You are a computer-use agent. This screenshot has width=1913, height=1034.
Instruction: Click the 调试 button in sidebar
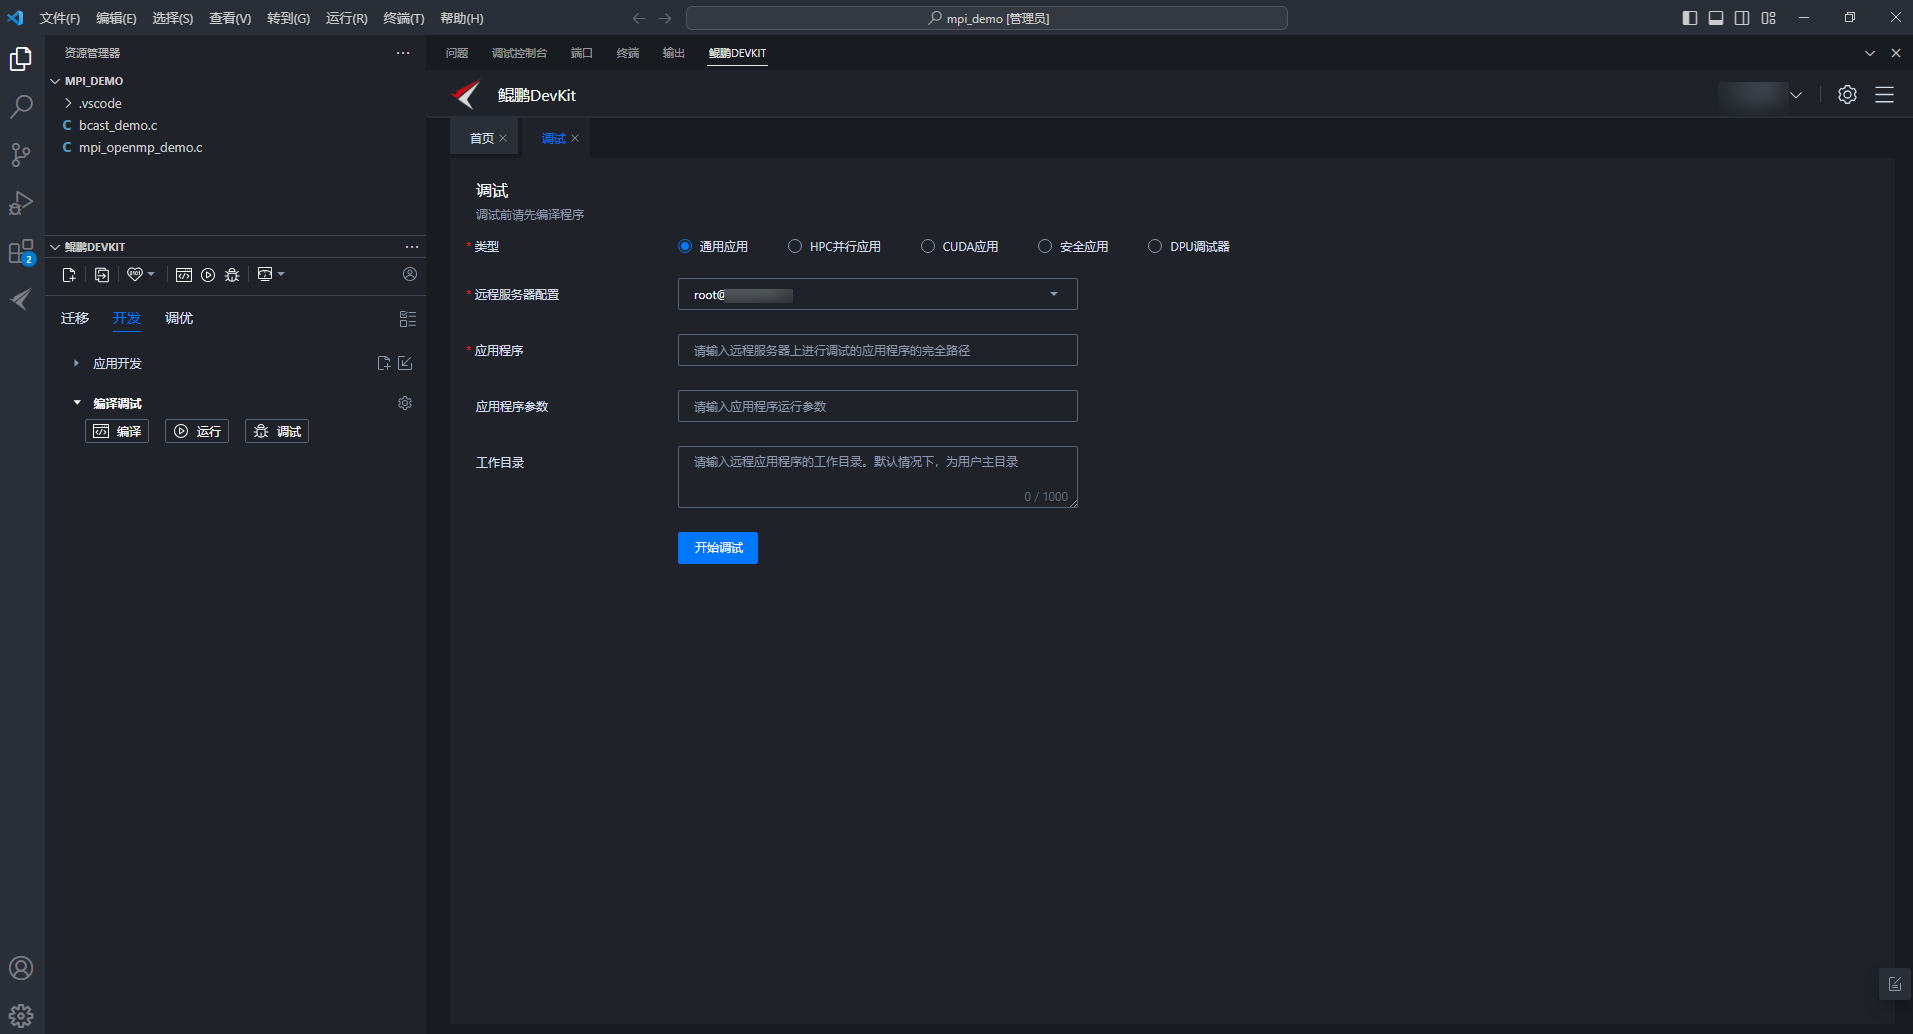(277, 431)
